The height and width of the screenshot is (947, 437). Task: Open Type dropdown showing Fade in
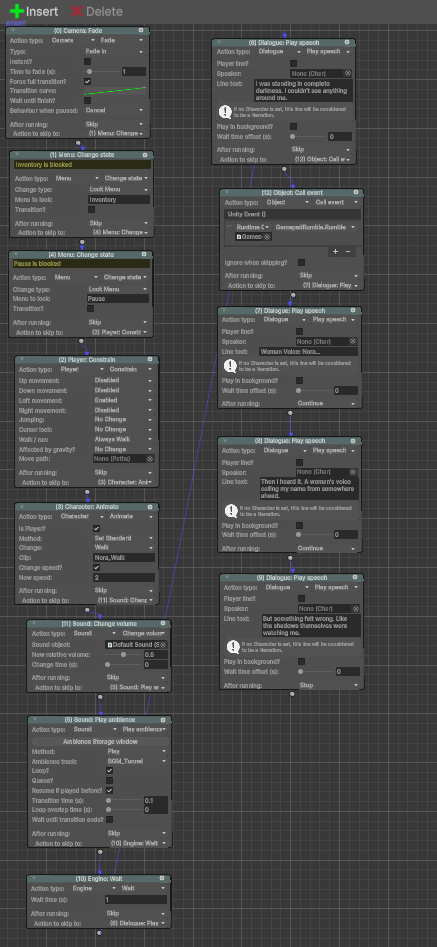115,52
